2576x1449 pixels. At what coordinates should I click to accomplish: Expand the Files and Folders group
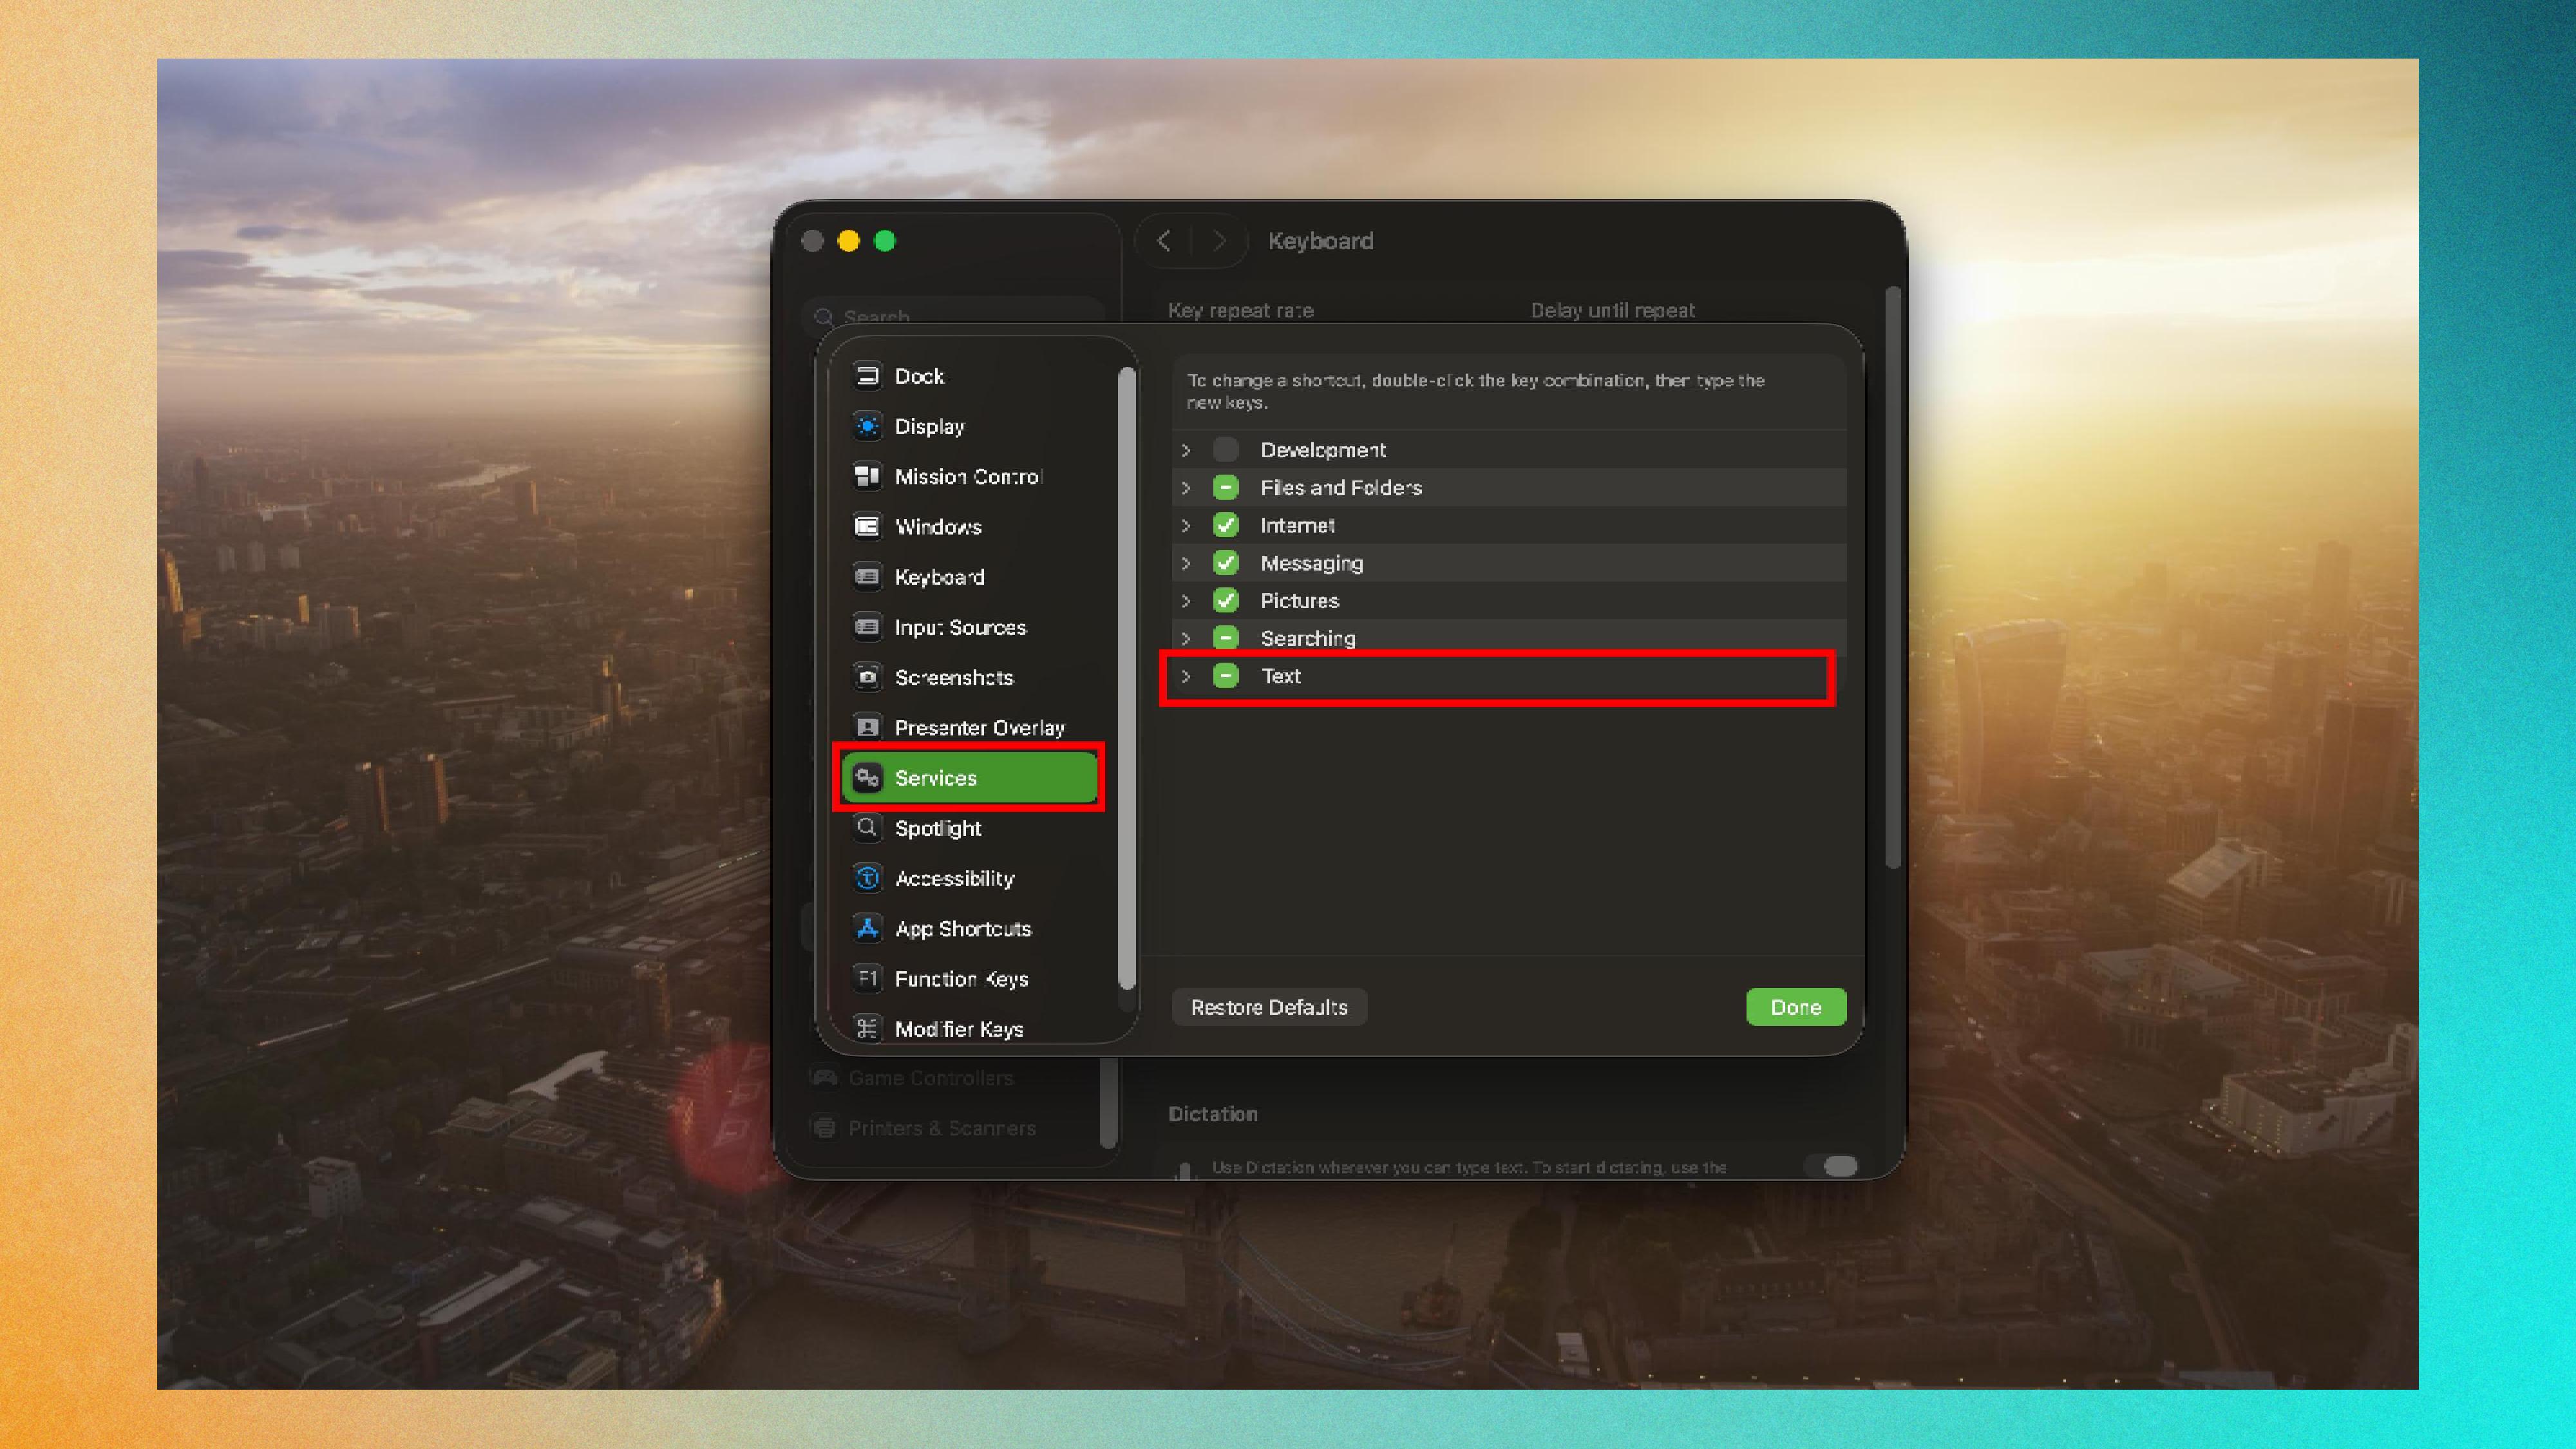(x=1186, y=487)
